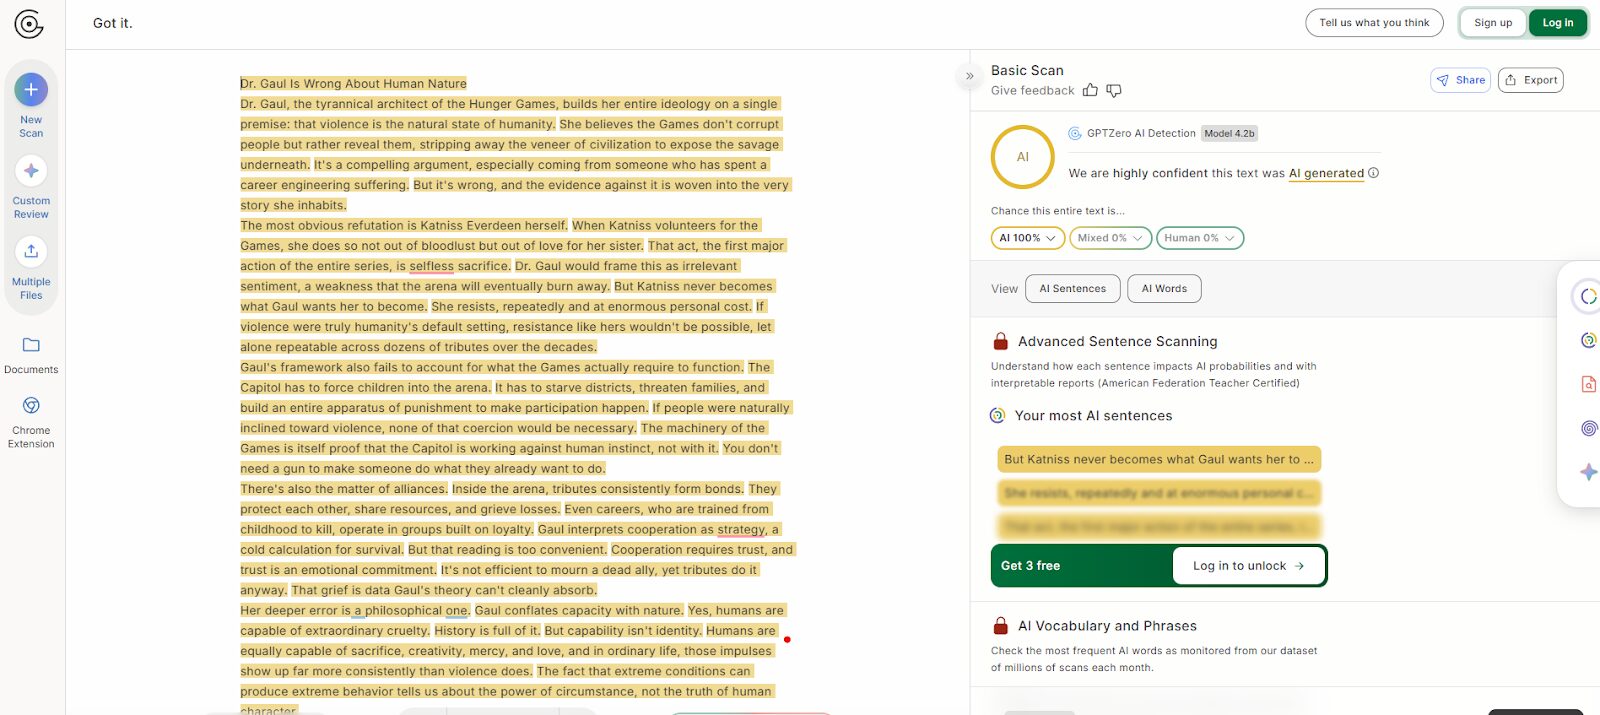Expand the Mixed 0% dropdown

(x=1109, y=238)
